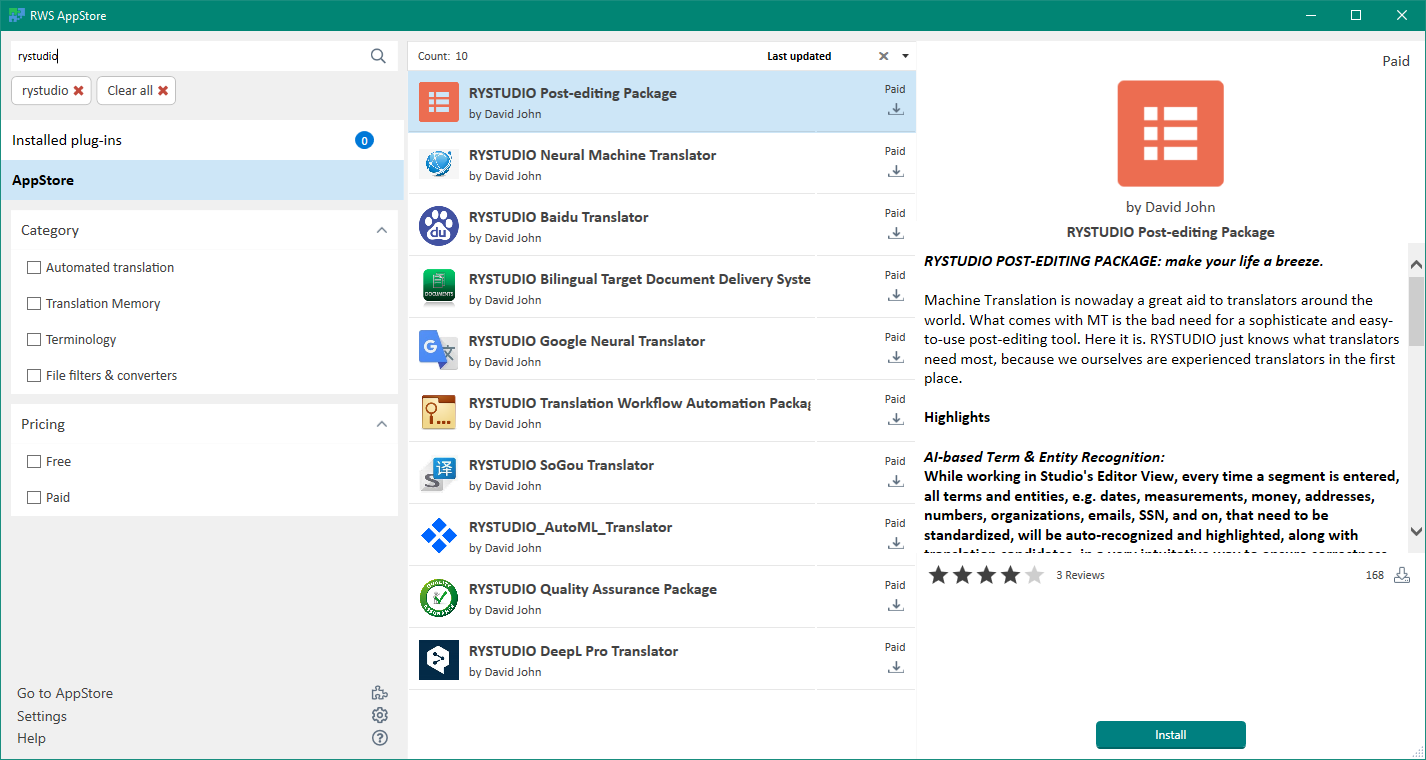Click the Settings gear icon
1426x760 pixels.
(x=379, y=715)
